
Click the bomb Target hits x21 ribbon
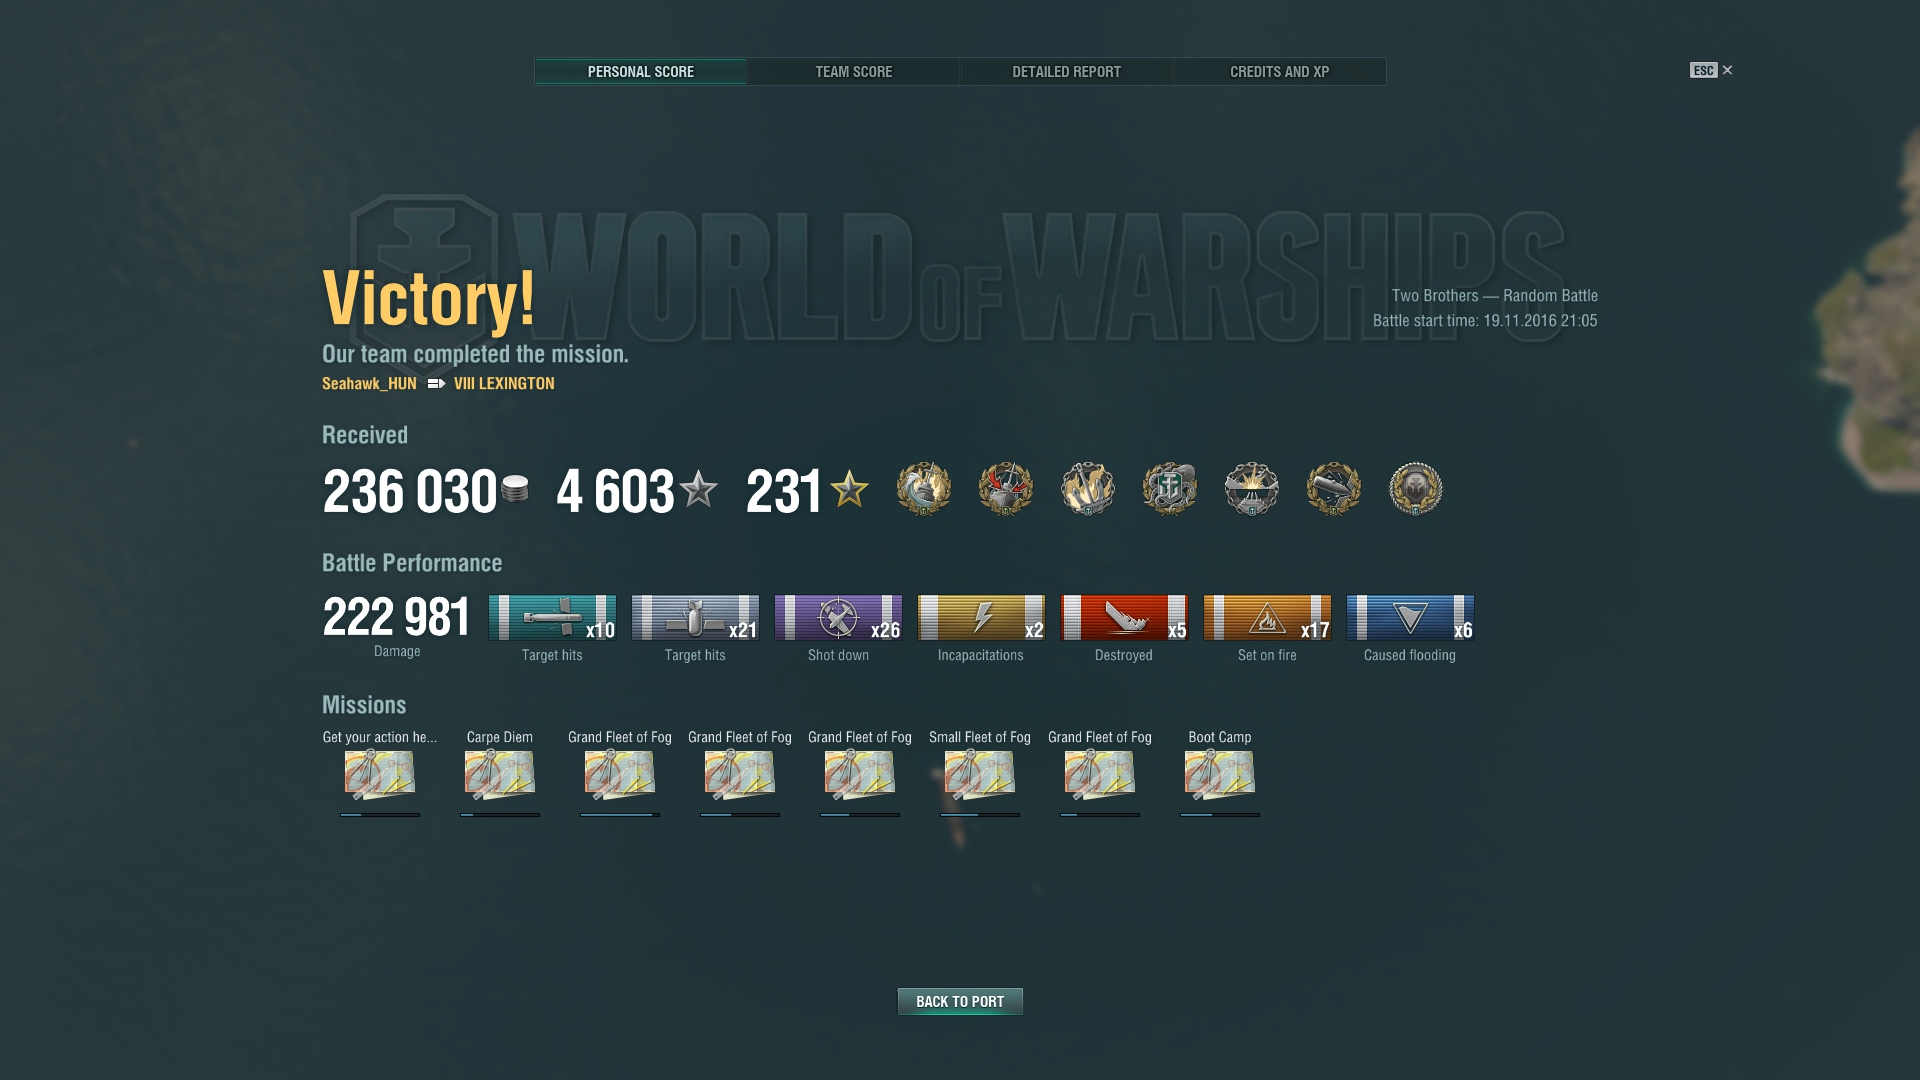pyautogui.click(x=695, y=618)
